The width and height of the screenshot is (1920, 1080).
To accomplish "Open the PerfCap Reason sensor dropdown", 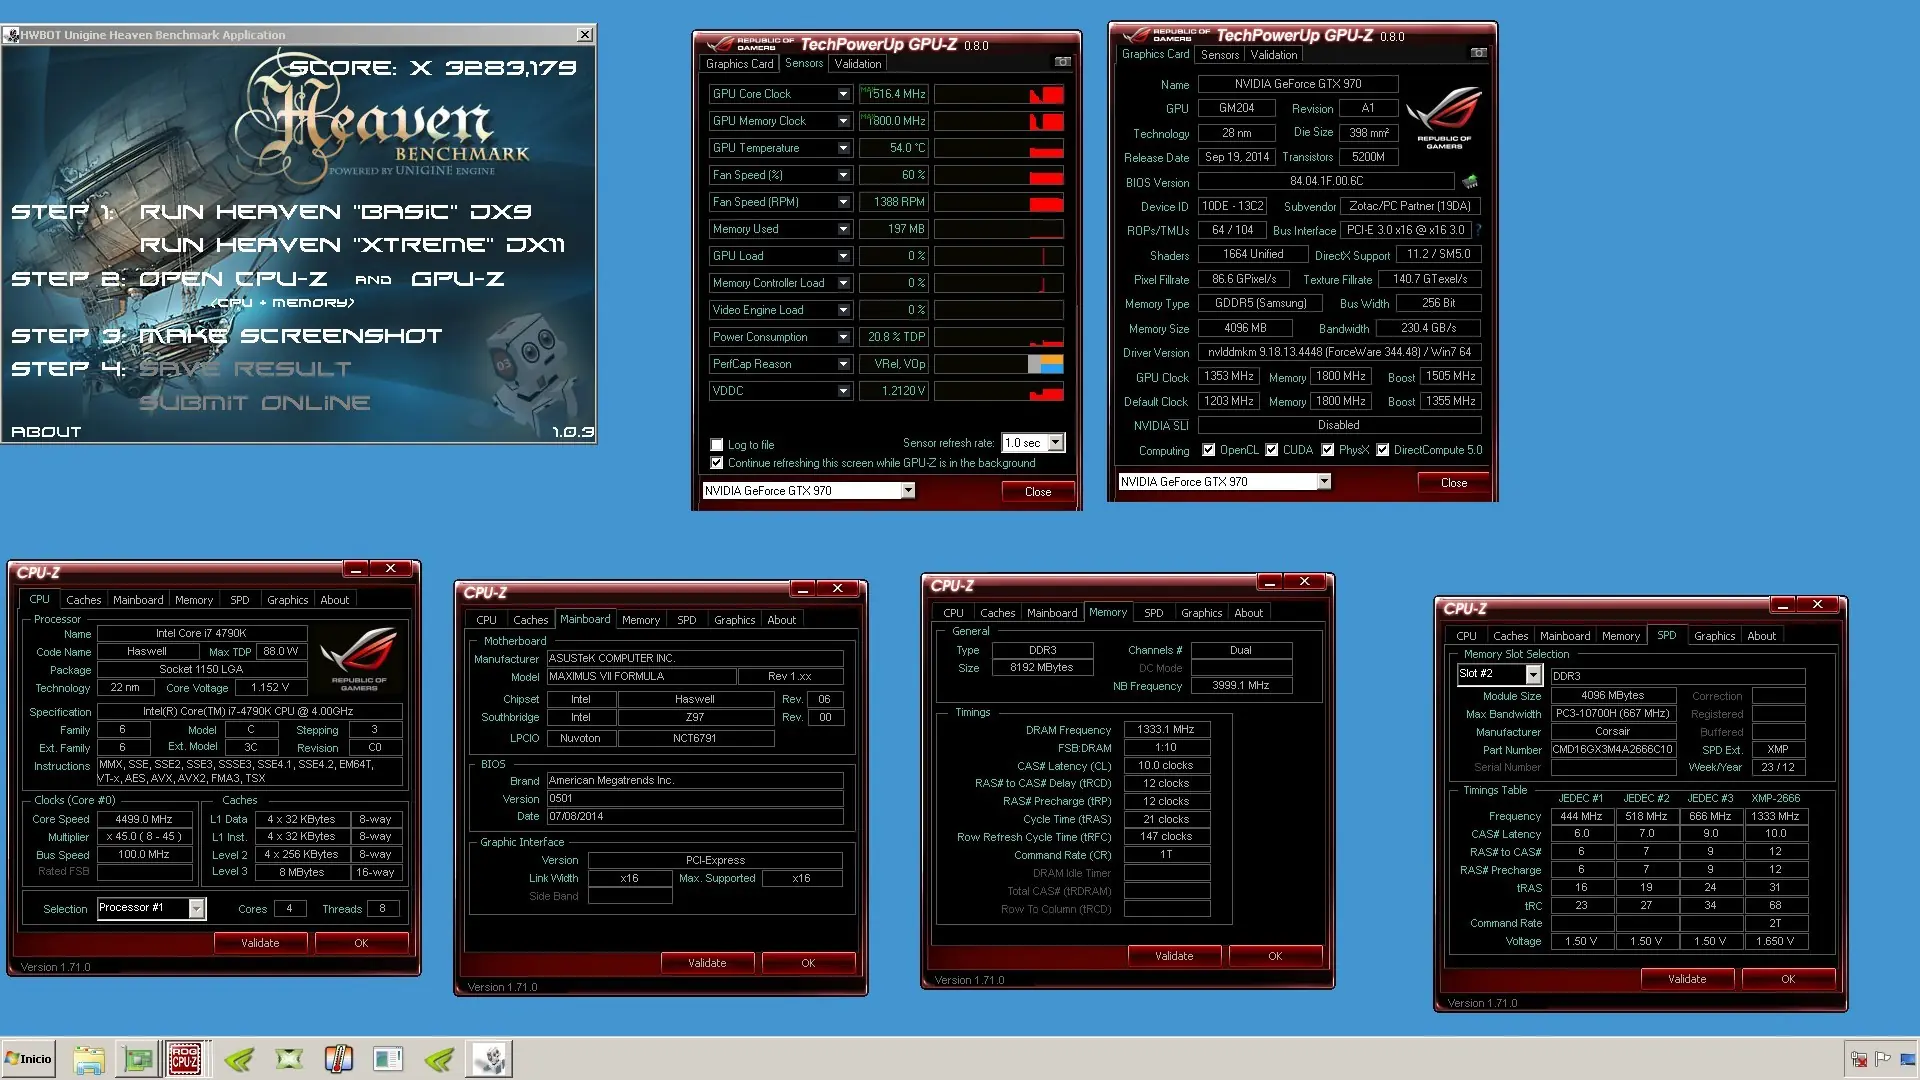I will [x=843, y=364].
